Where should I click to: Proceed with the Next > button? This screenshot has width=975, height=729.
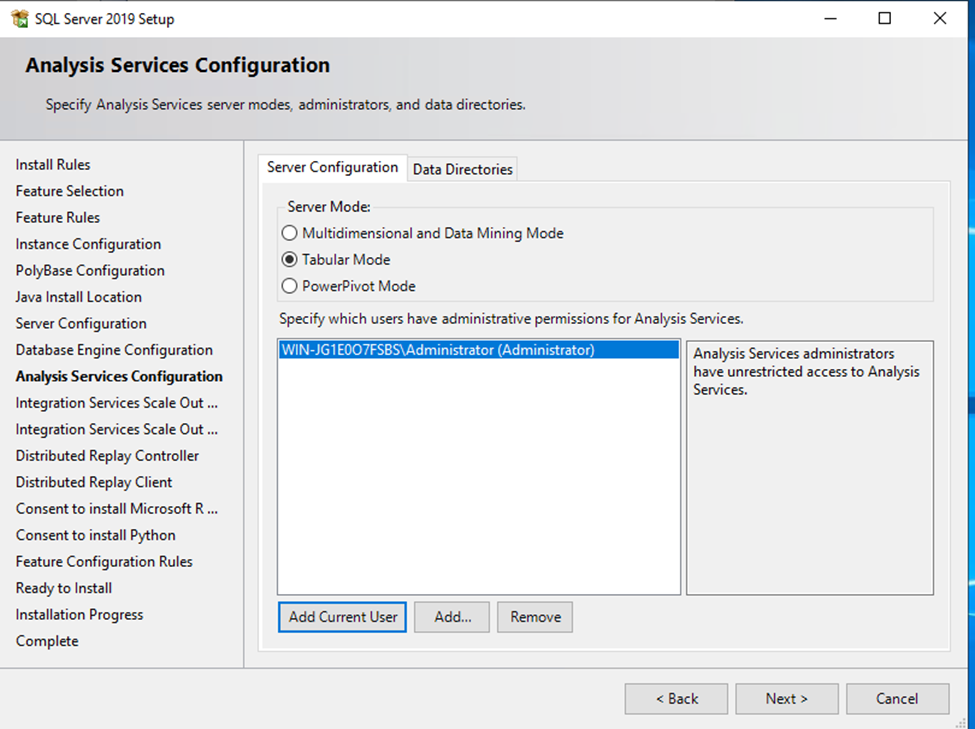[787, 699]
